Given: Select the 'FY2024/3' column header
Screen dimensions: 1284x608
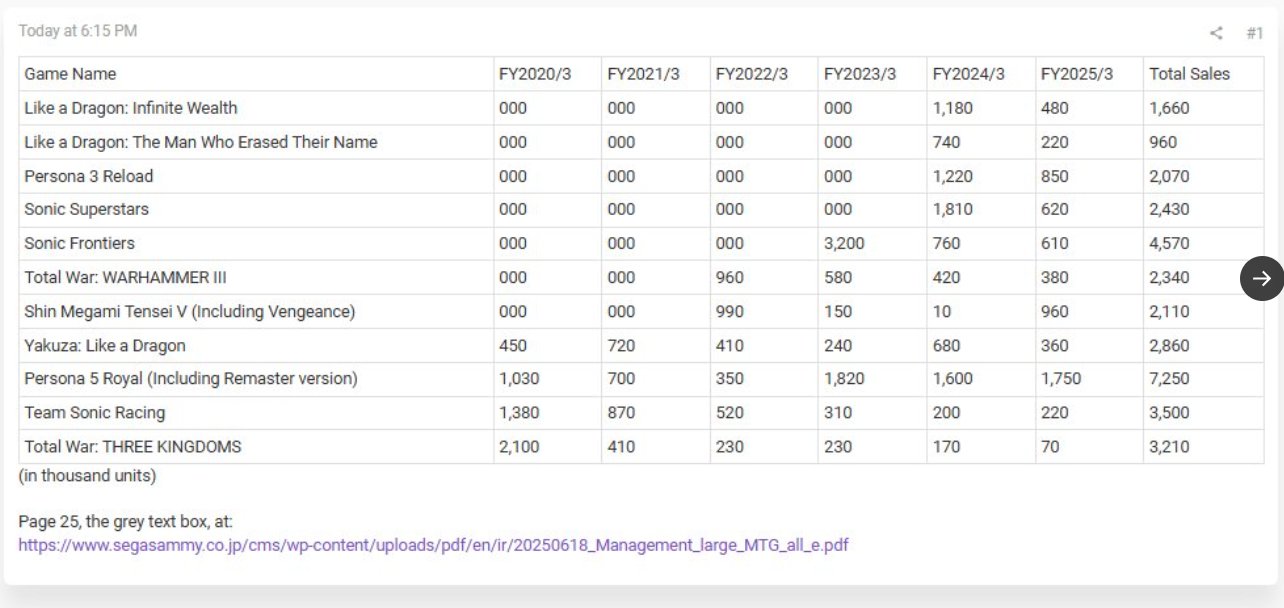Looking at the screenshot, I should [981, 74].
